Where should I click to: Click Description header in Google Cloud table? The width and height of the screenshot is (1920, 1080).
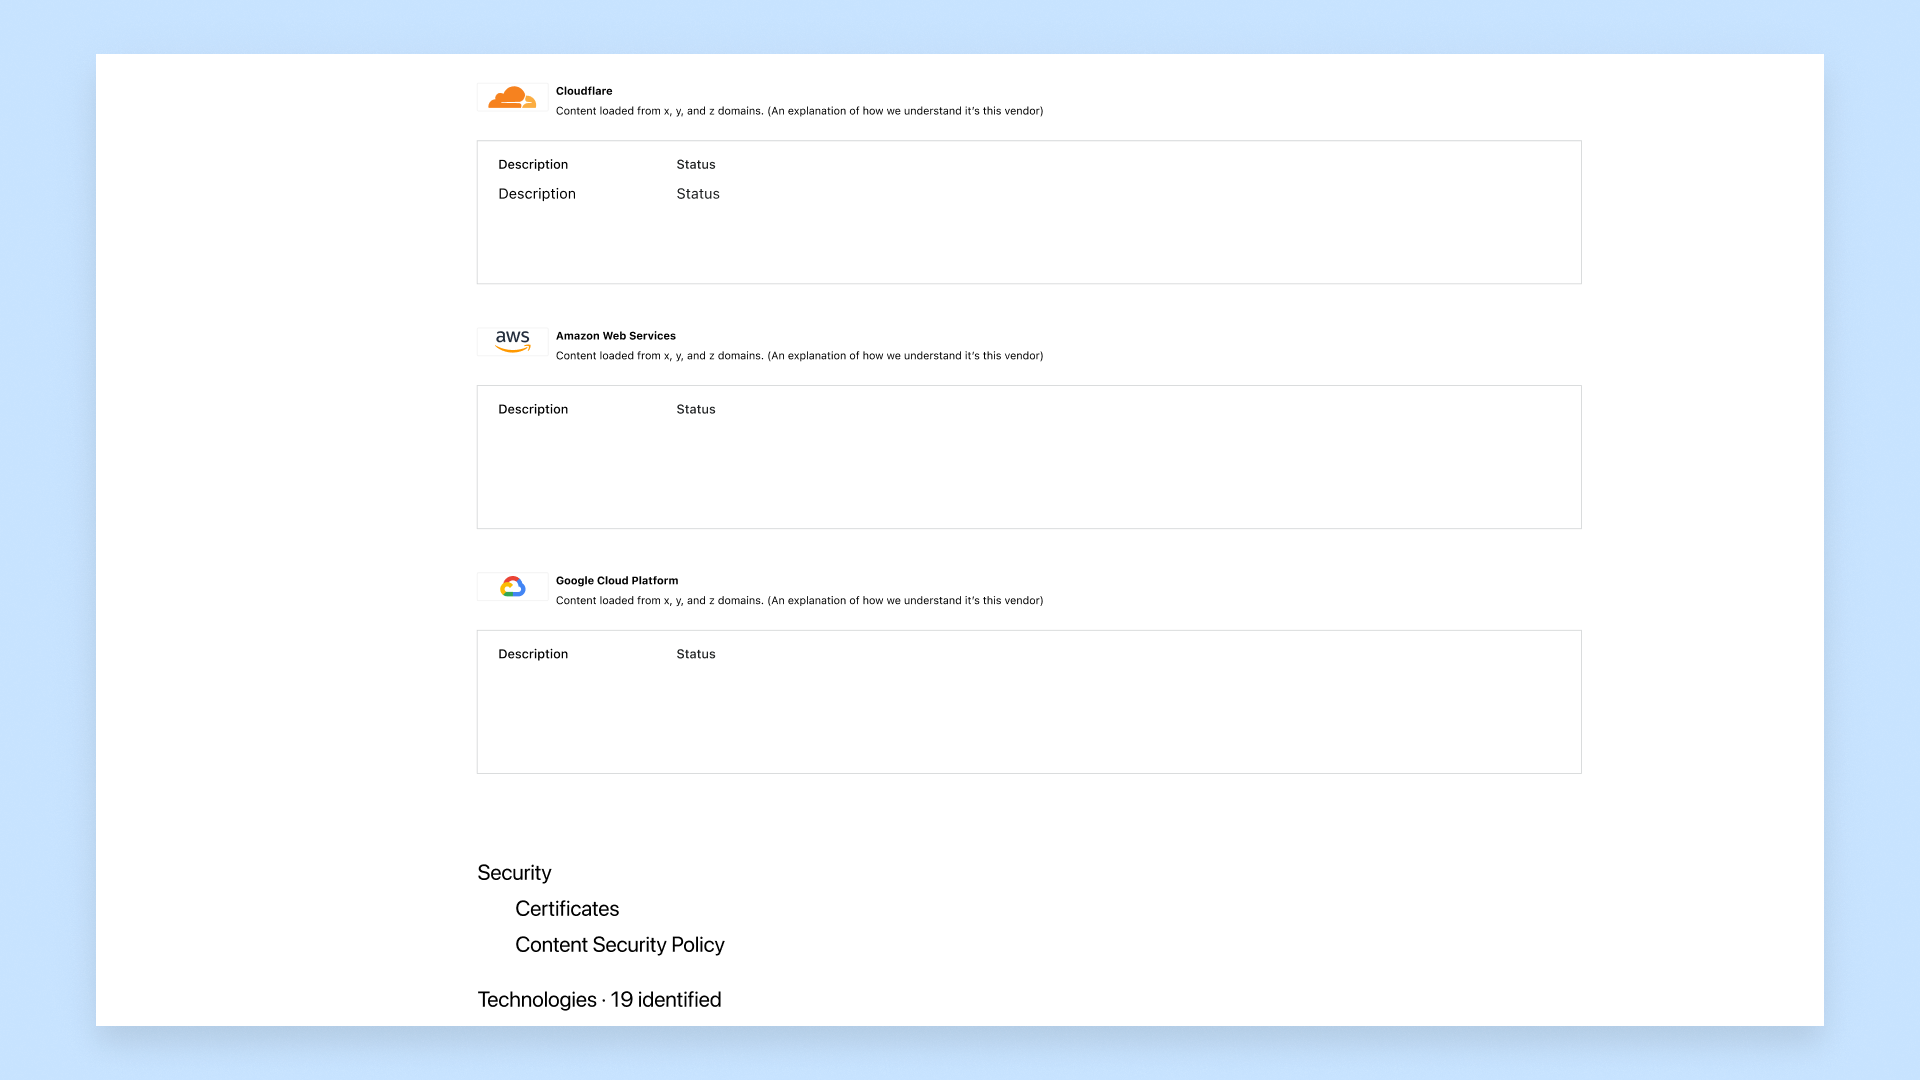[x=532, y=655]
